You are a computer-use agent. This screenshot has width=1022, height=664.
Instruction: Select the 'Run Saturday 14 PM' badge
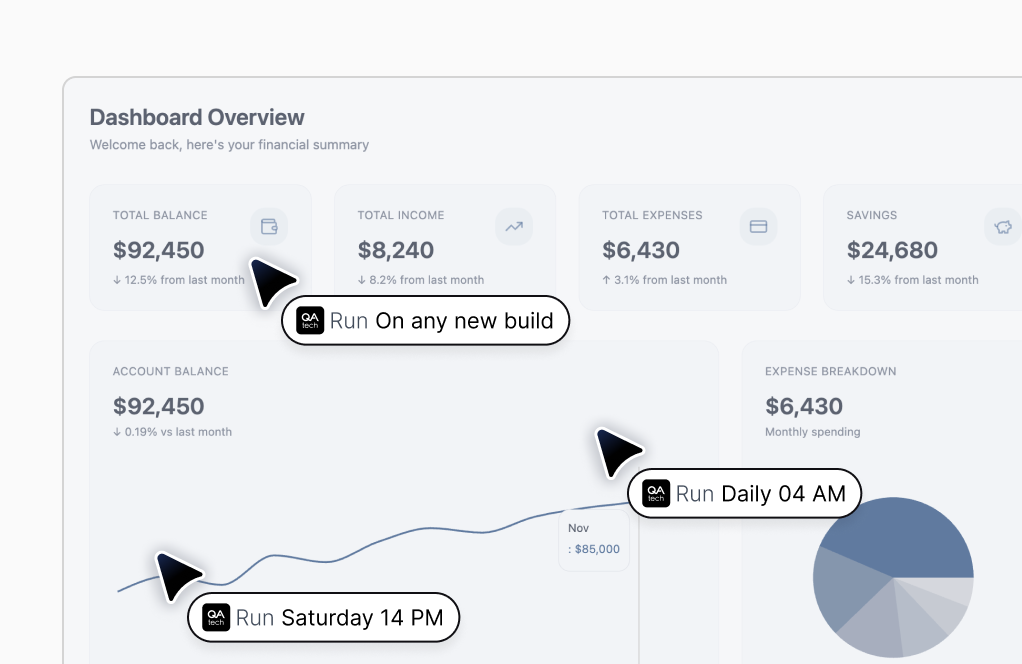point(323,617)
